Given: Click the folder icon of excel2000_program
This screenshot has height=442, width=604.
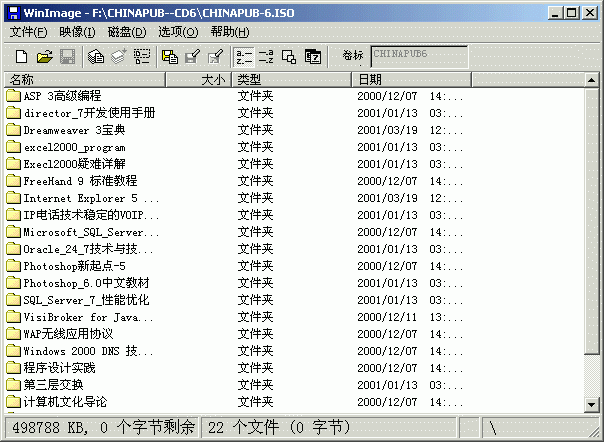Looking at the screenshot, I should click(x=13, y=146).
